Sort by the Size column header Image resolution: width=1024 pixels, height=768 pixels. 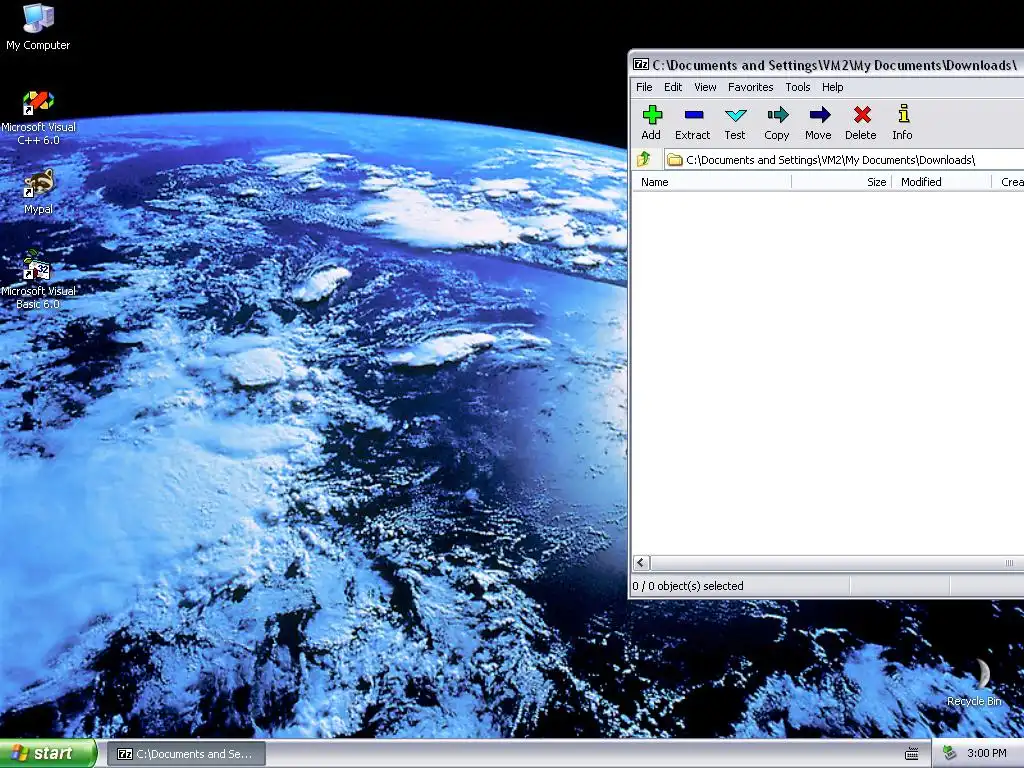(x=842, y=182)
